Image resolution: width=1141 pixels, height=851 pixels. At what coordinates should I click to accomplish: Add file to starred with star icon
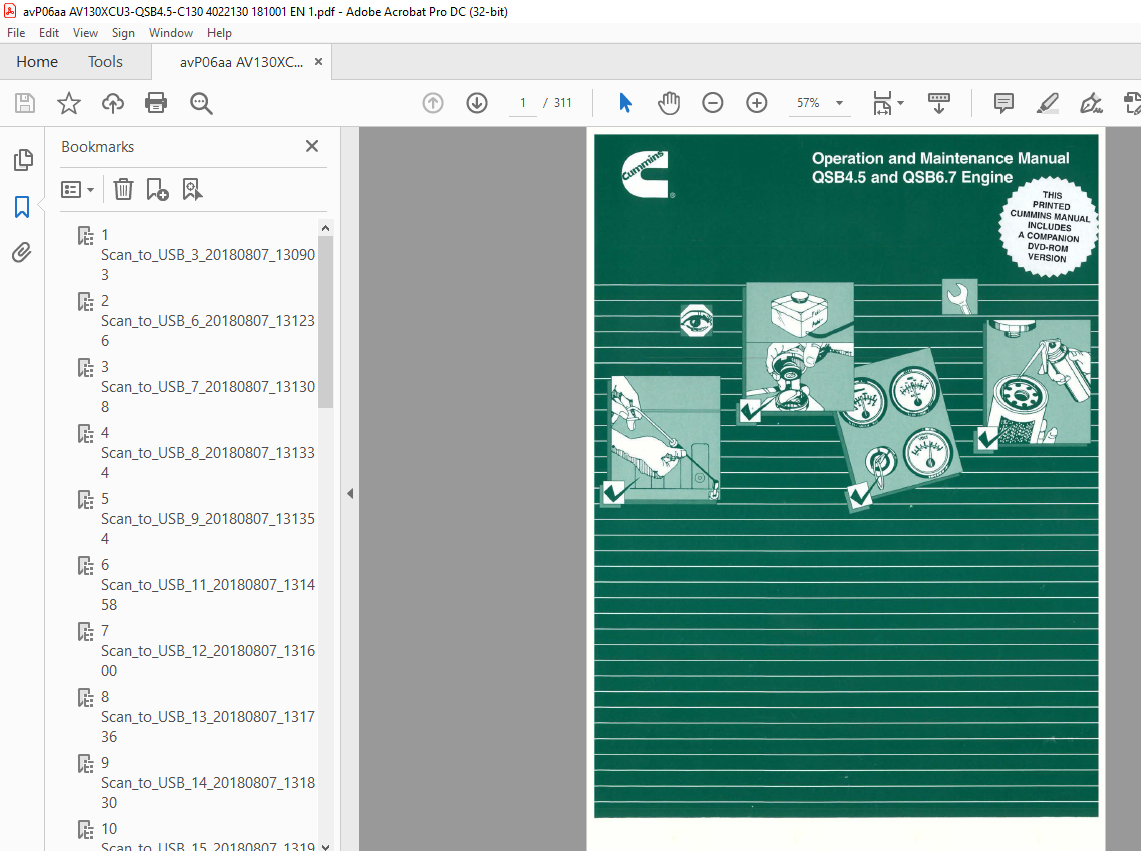pos(68,103)
